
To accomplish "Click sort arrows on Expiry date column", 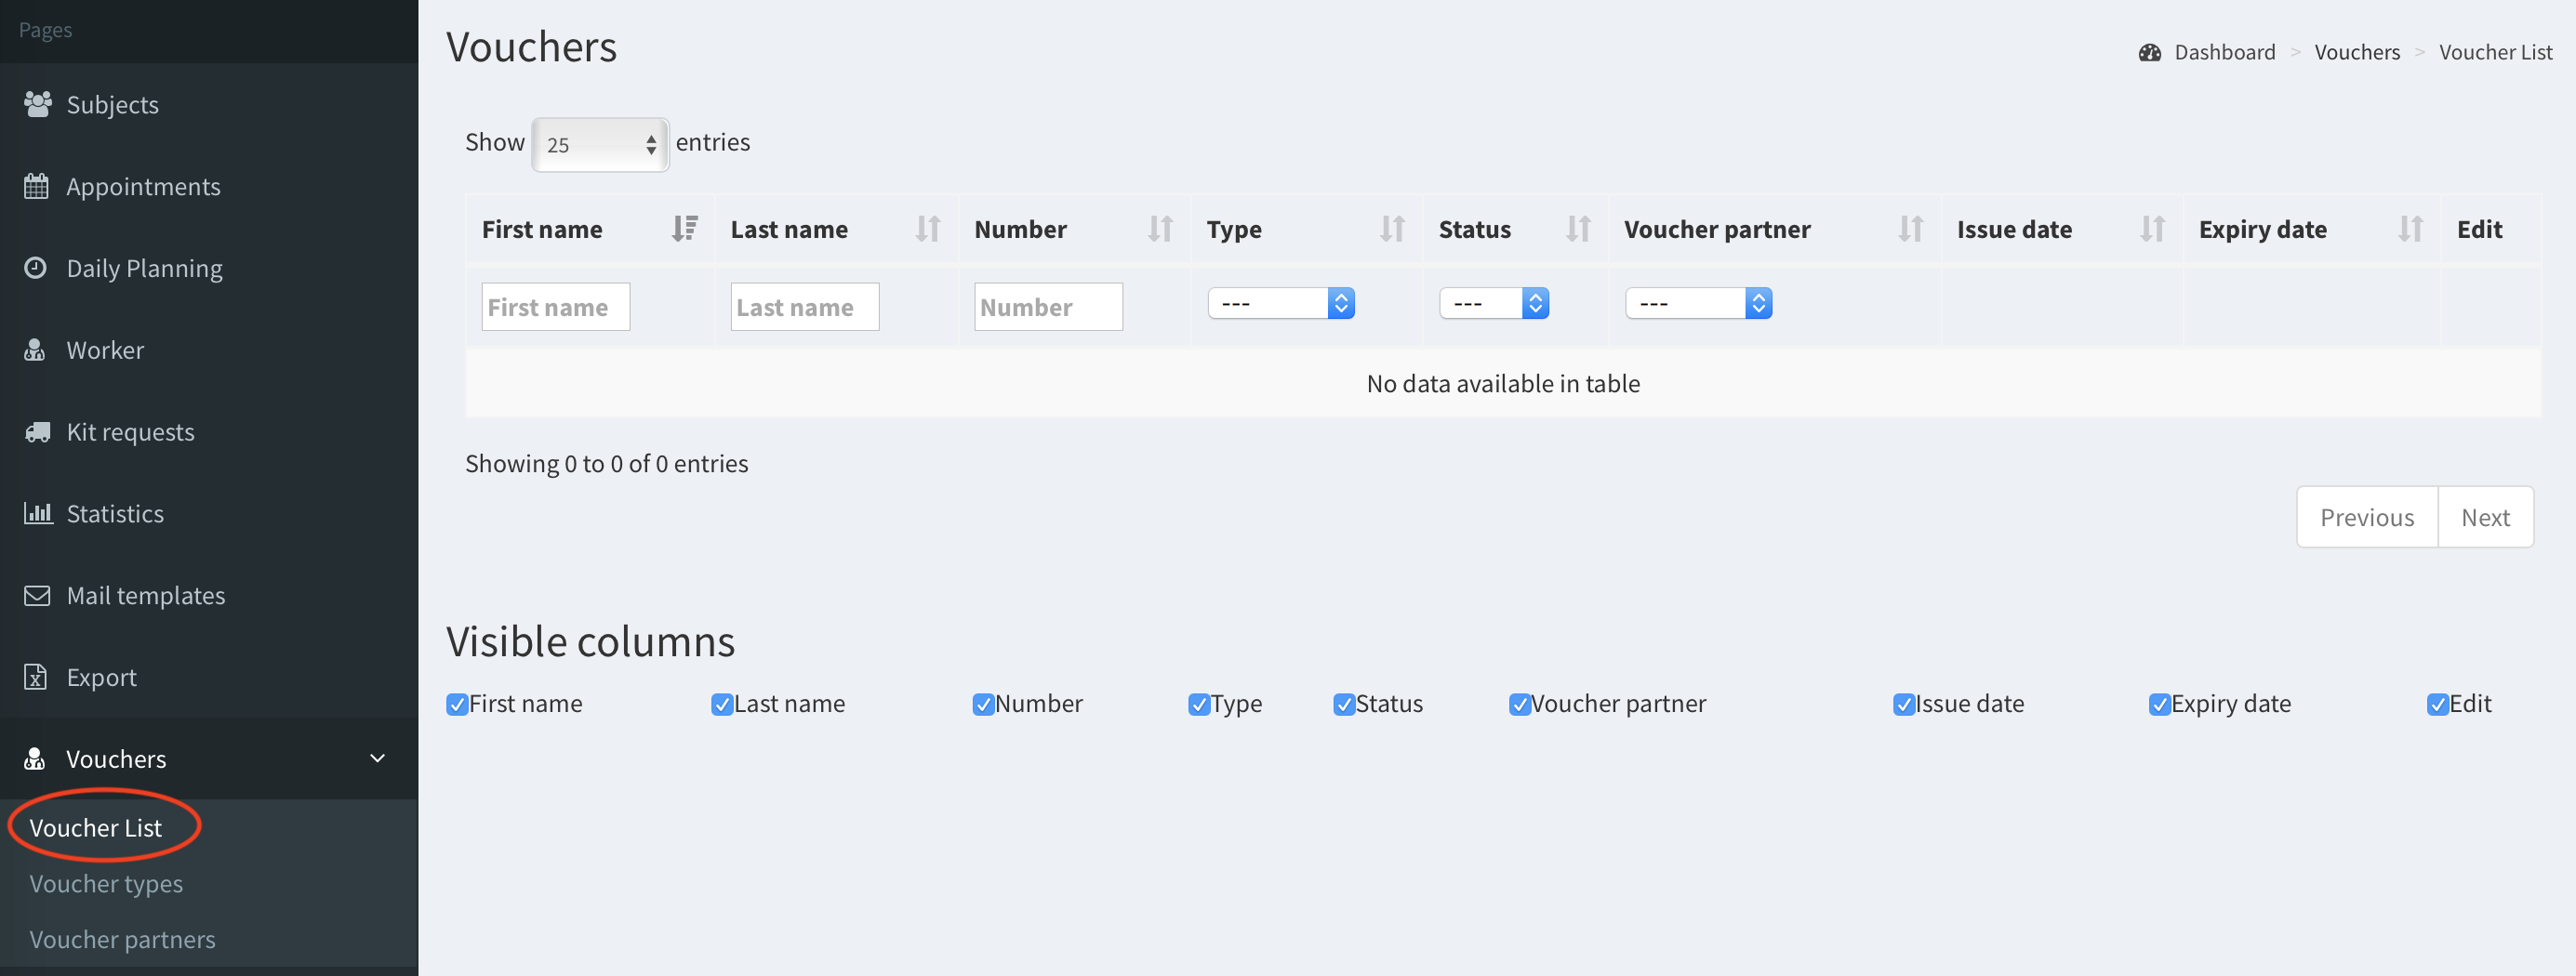I will coord(2409,229).
